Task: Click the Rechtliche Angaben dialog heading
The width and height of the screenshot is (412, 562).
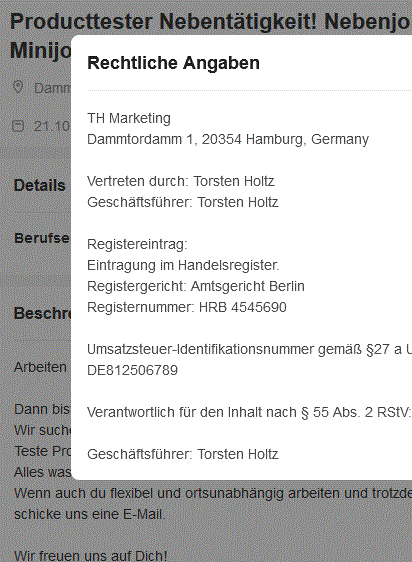Action: coord(174,63)
